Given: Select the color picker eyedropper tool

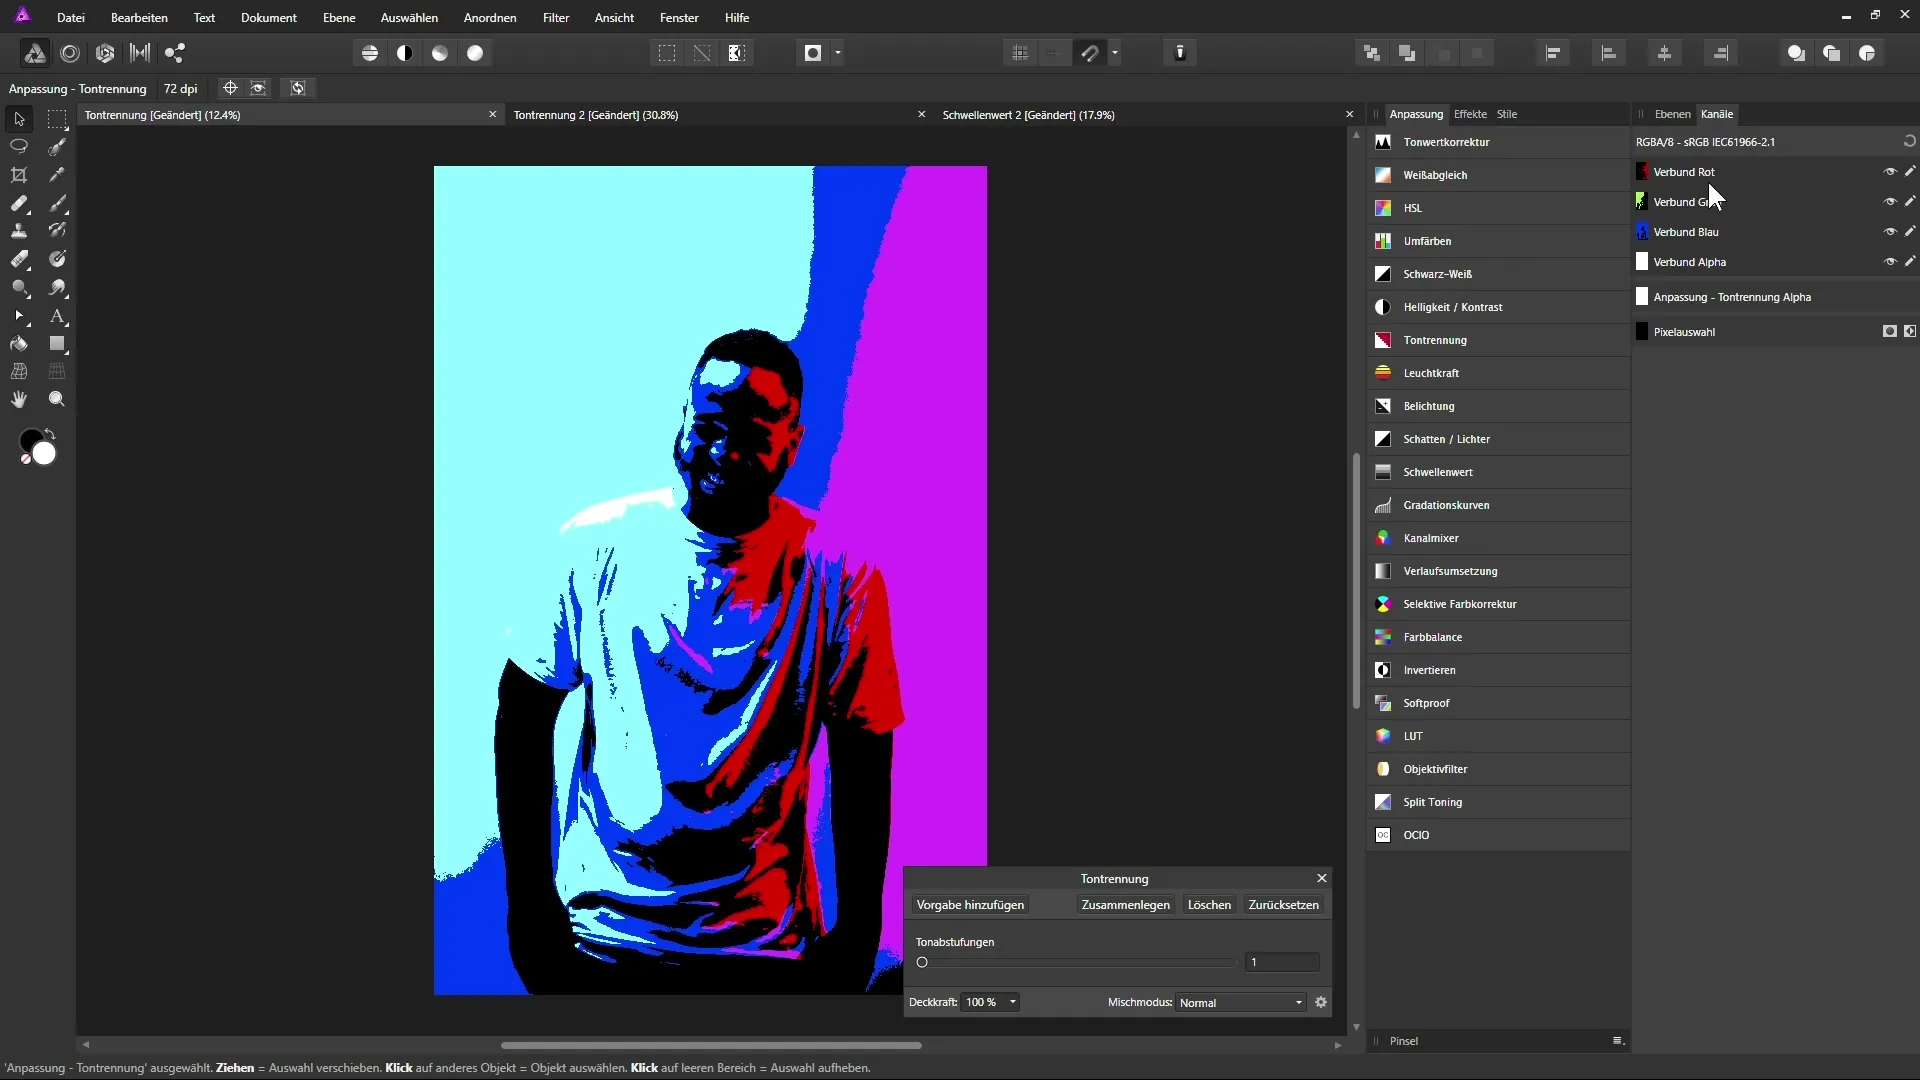Looking at the screenshot, I should [x=57, y=175].
